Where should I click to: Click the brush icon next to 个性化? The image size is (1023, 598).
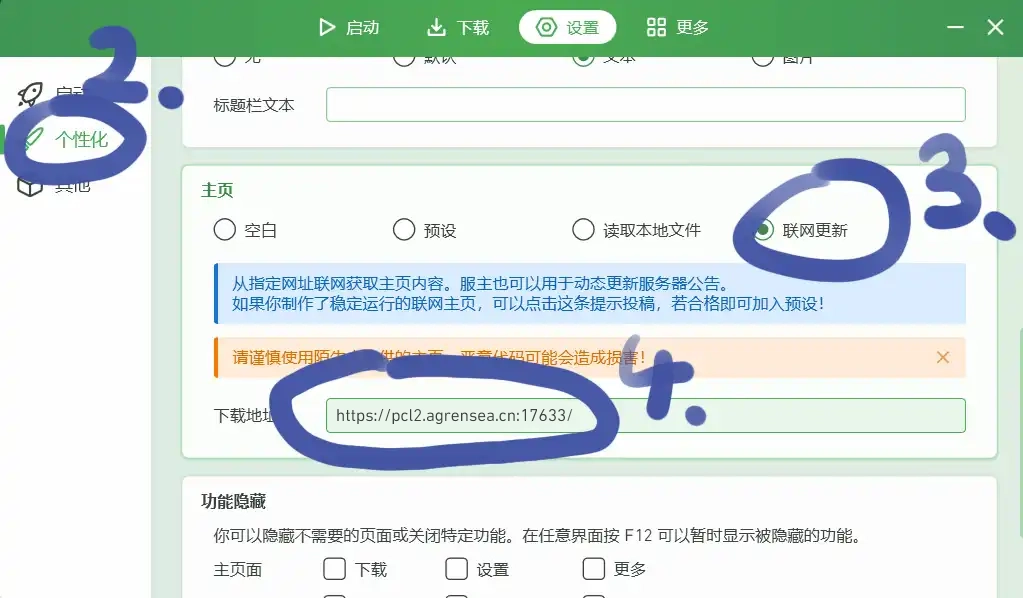(x=32, y=139)
